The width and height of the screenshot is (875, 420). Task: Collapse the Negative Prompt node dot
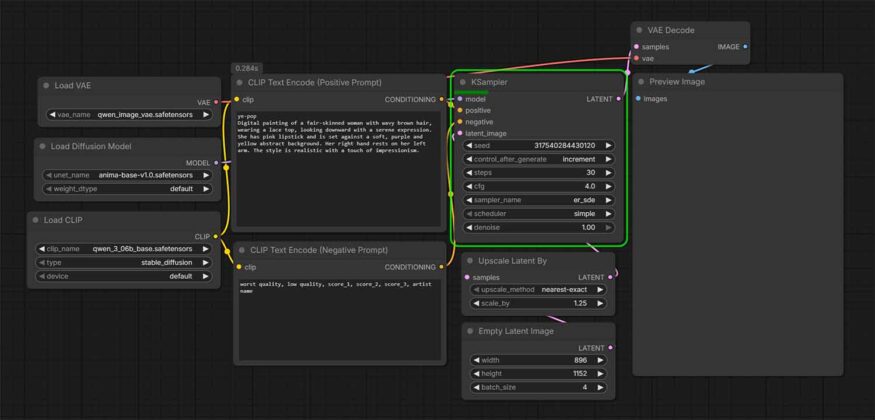click(x=242, y=250)
